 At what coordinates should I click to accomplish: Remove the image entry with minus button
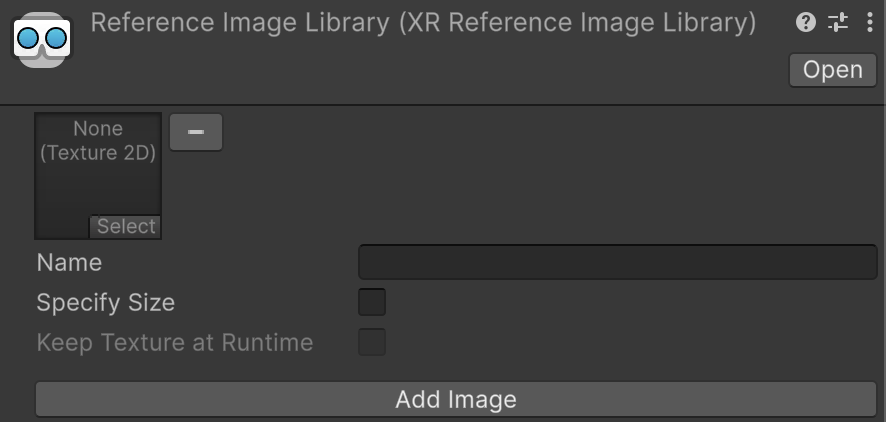click(x=196, y=132)
